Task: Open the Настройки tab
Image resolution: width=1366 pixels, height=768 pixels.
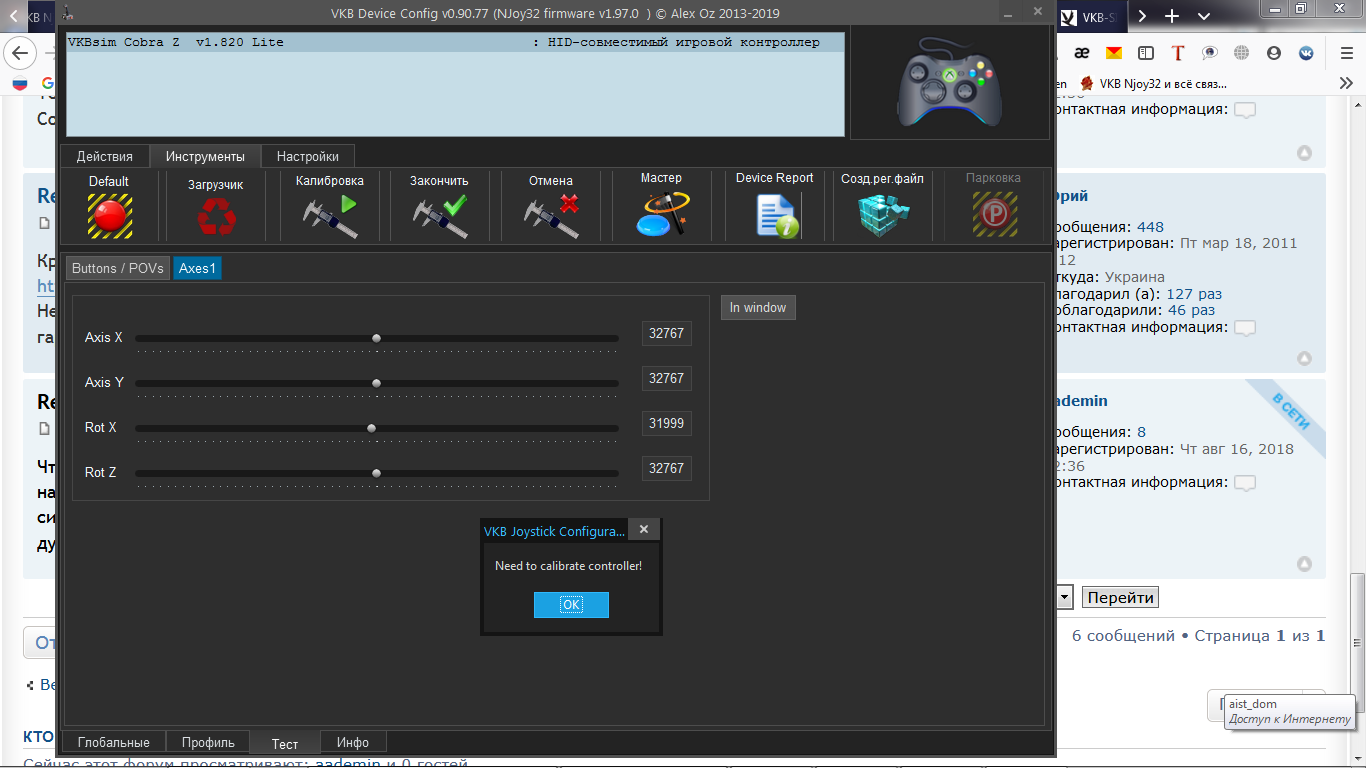Action: (308, 156)
